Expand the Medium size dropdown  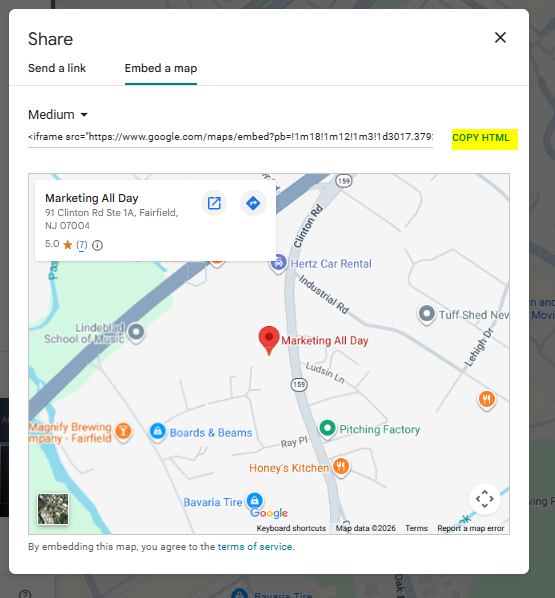tap(58, 114)
